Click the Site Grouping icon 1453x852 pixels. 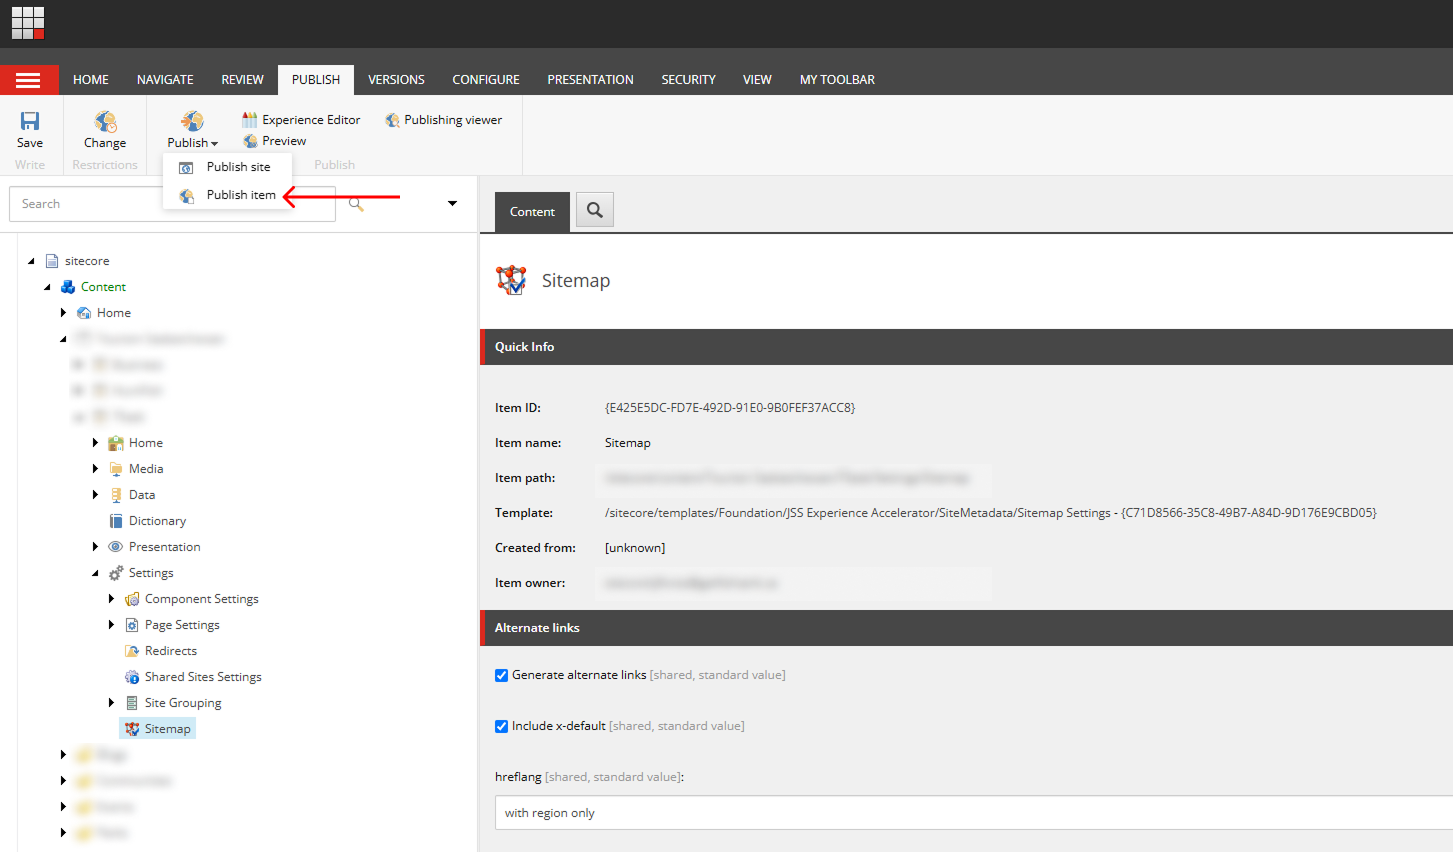(x=132, y=703)
